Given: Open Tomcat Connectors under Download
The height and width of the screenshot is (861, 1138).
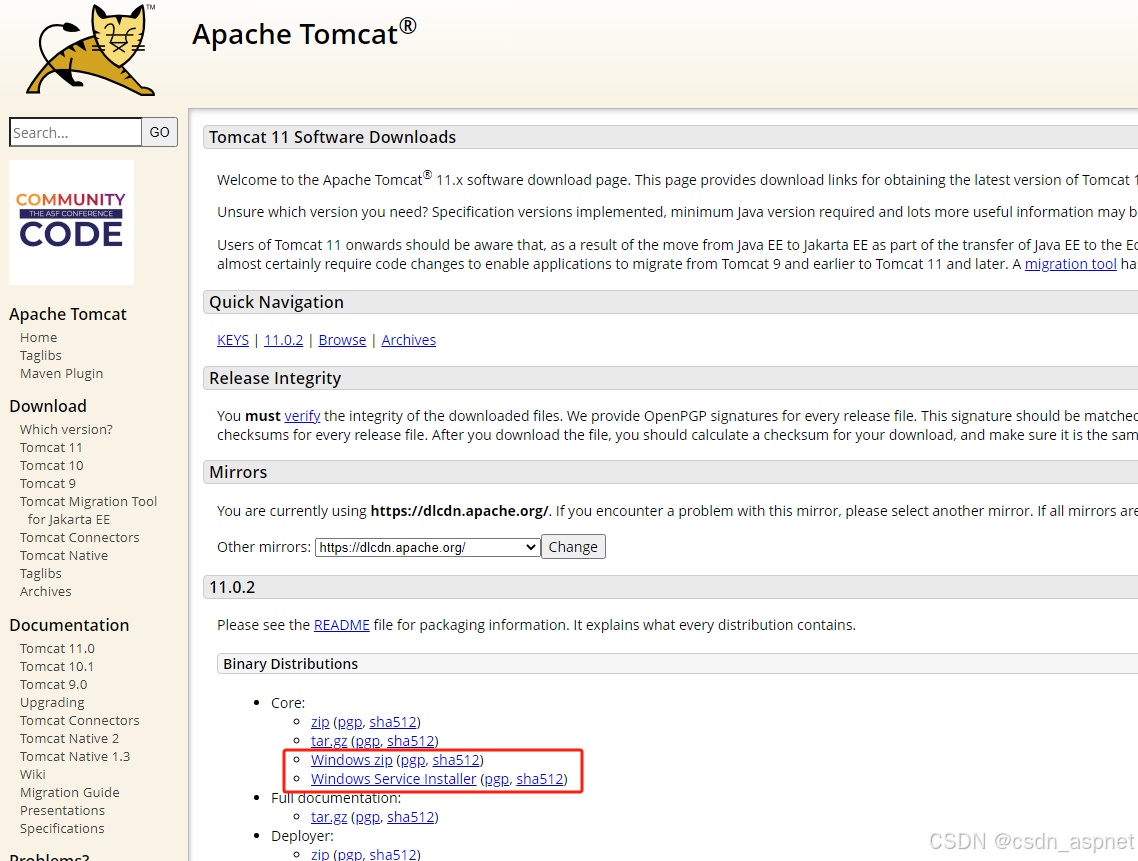Looking at the screenshot, I should point(80,538).
